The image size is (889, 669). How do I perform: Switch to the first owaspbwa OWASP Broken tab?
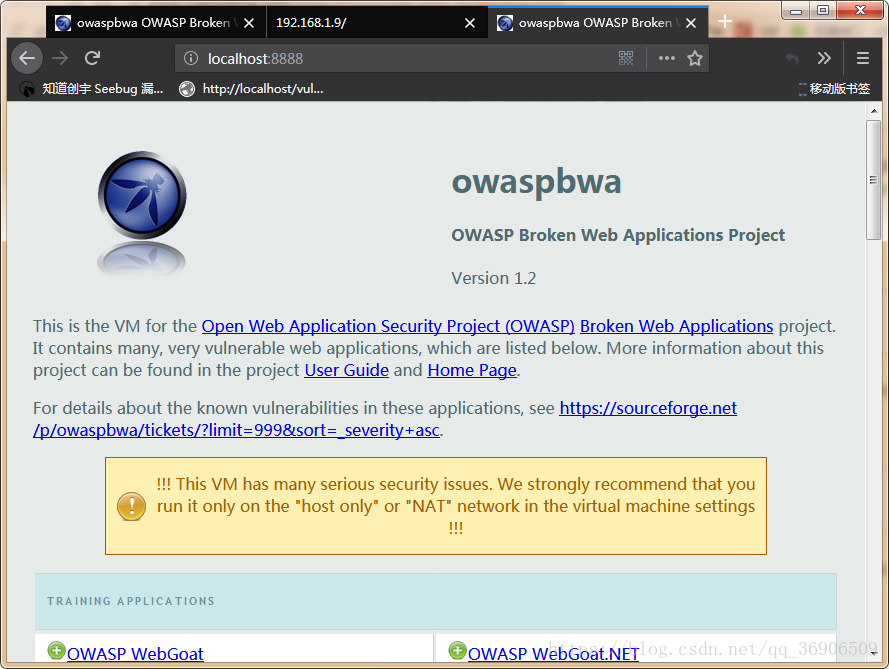156,23
